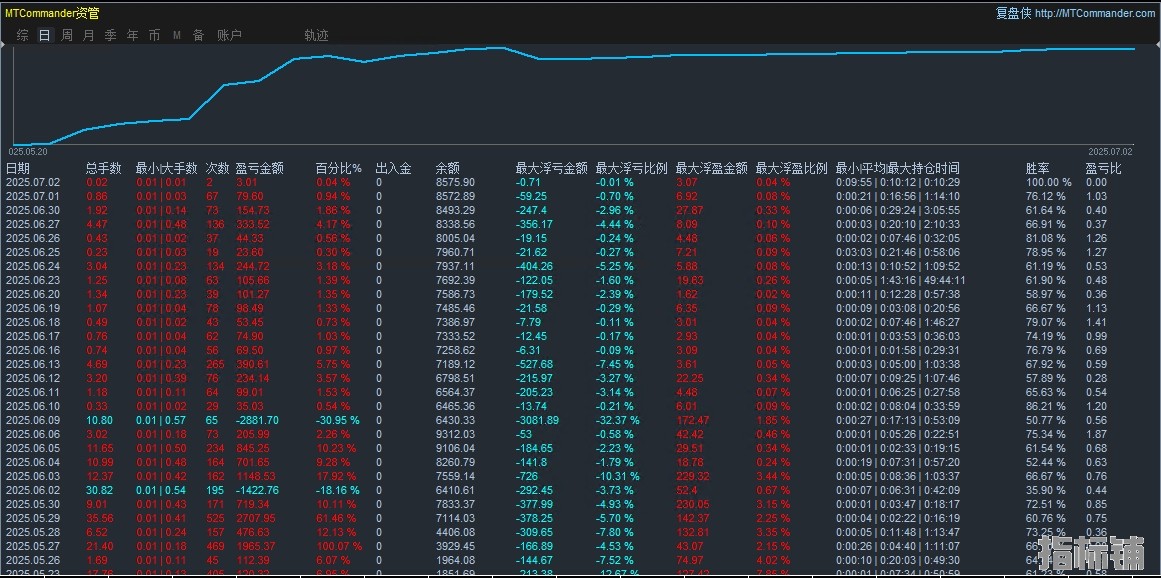
Task: Click the profit amount 2707.95
Action: pos(255,518)
